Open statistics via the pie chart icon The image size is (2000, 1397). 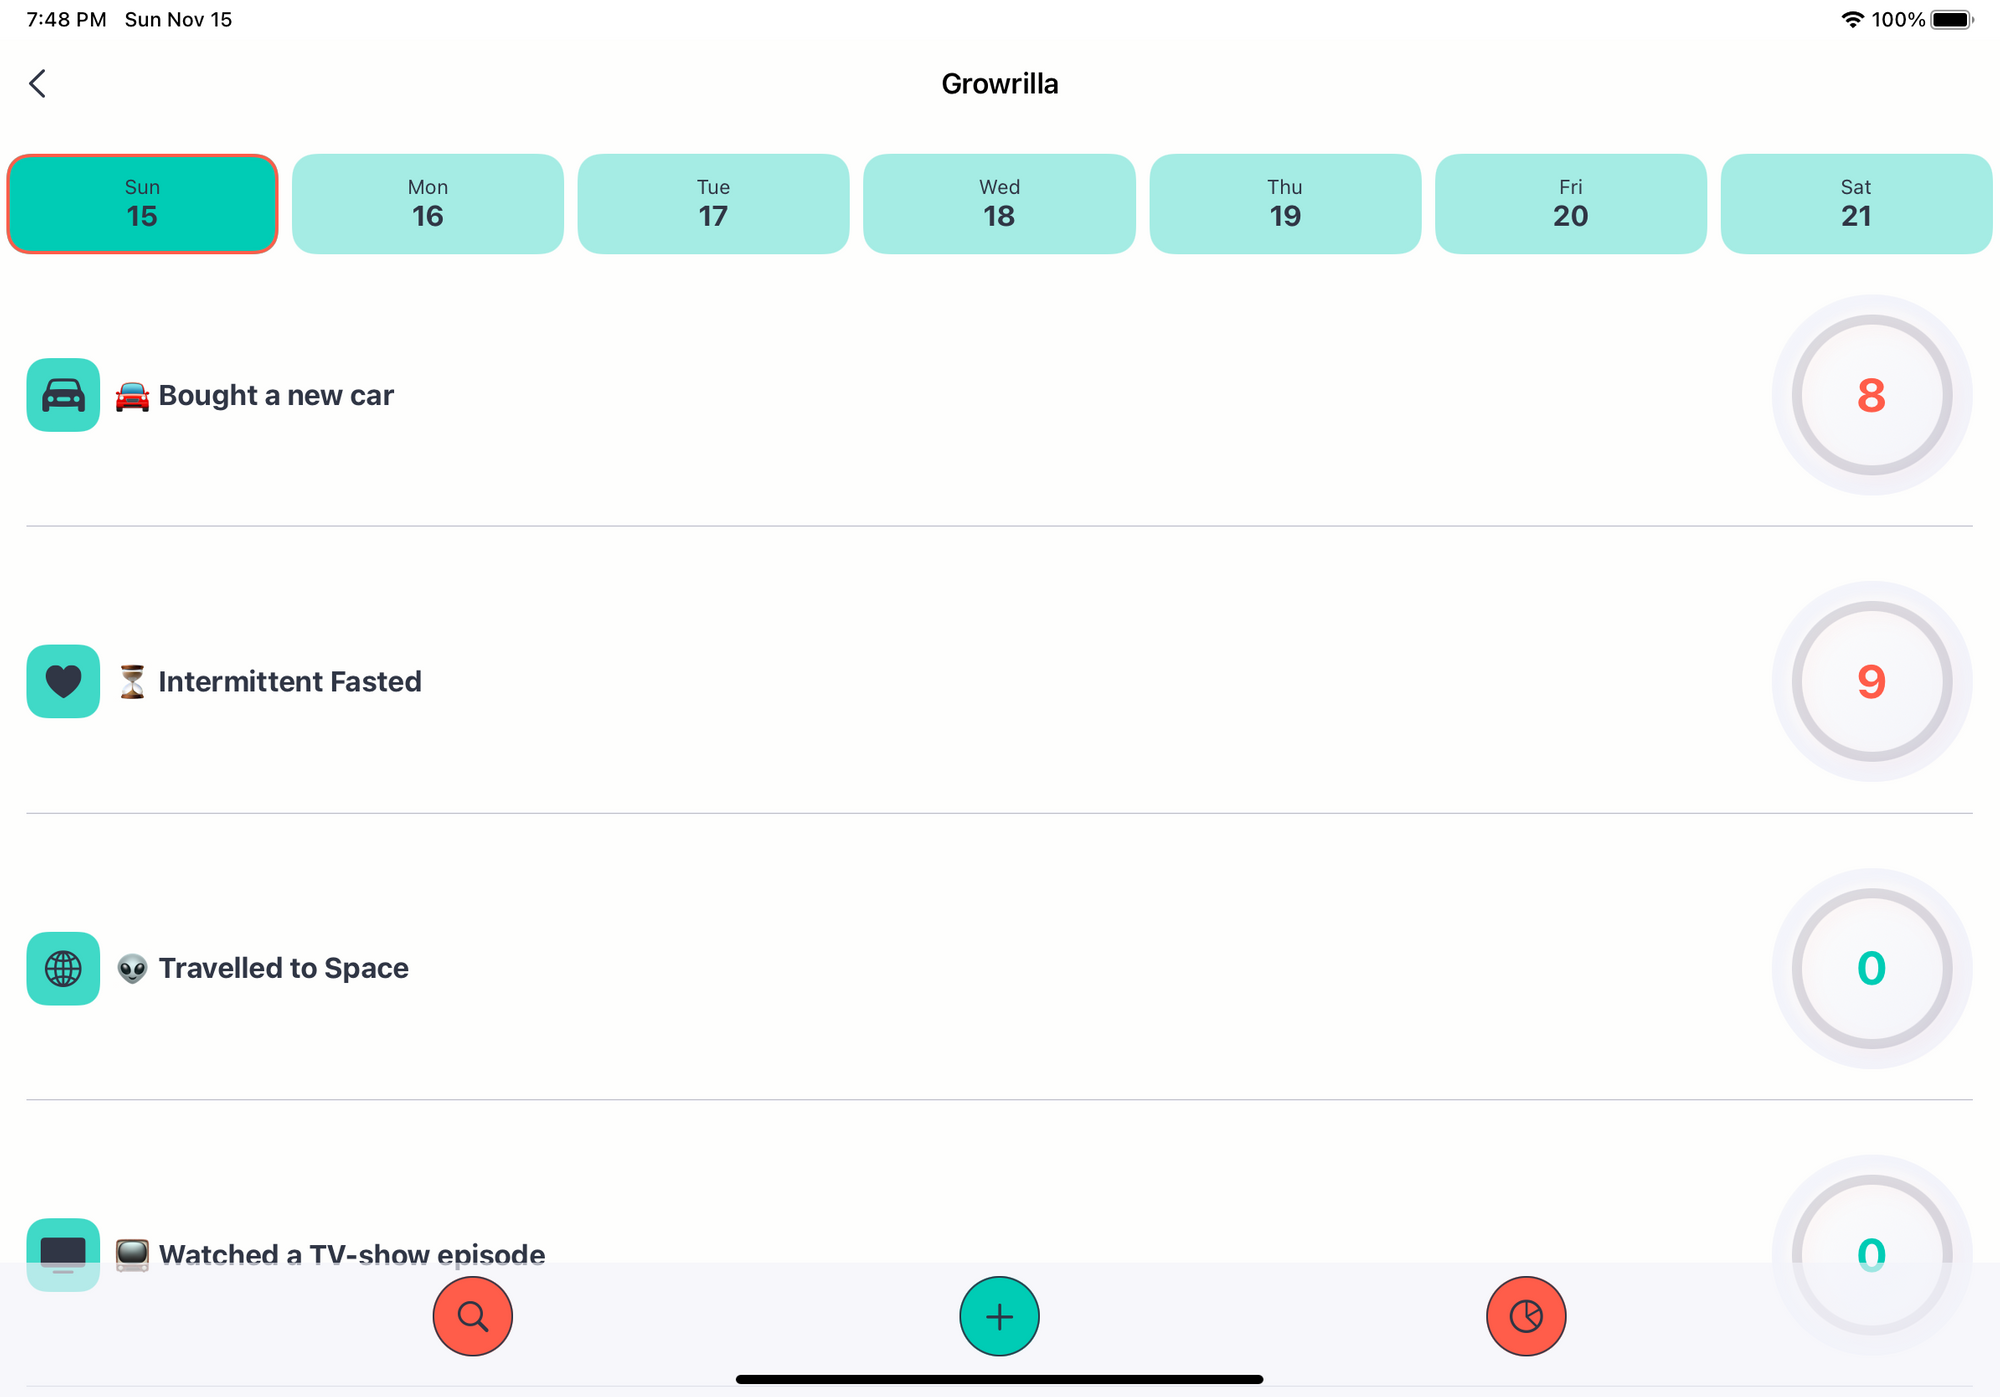tap(1525, 1316)
